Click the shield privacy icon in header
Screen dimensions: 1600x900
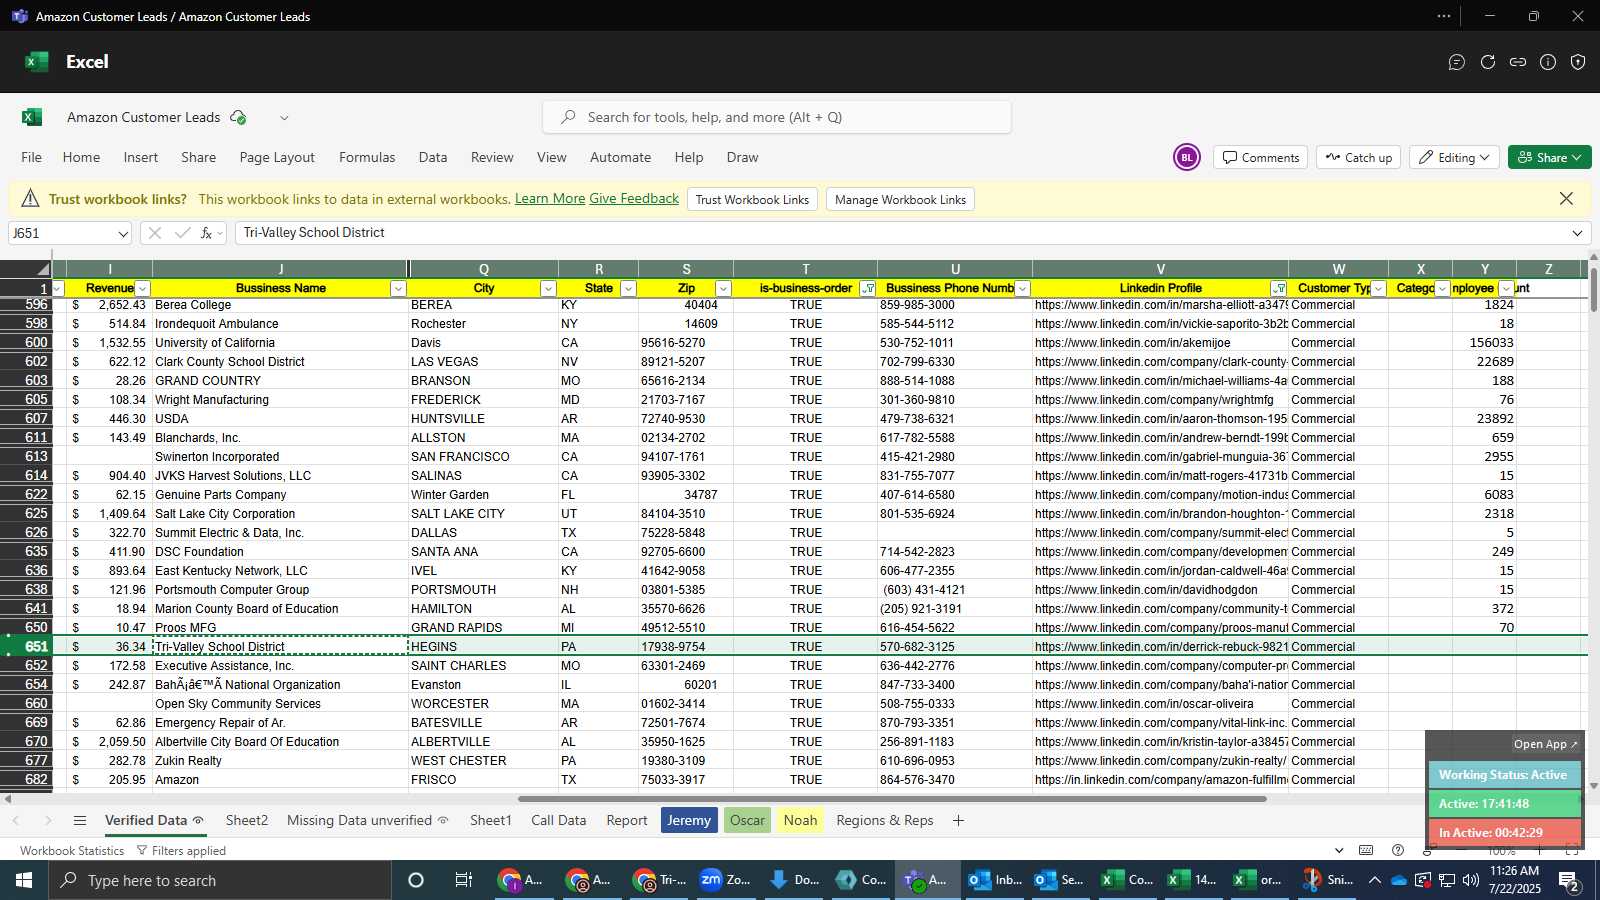coord(1578,62)
